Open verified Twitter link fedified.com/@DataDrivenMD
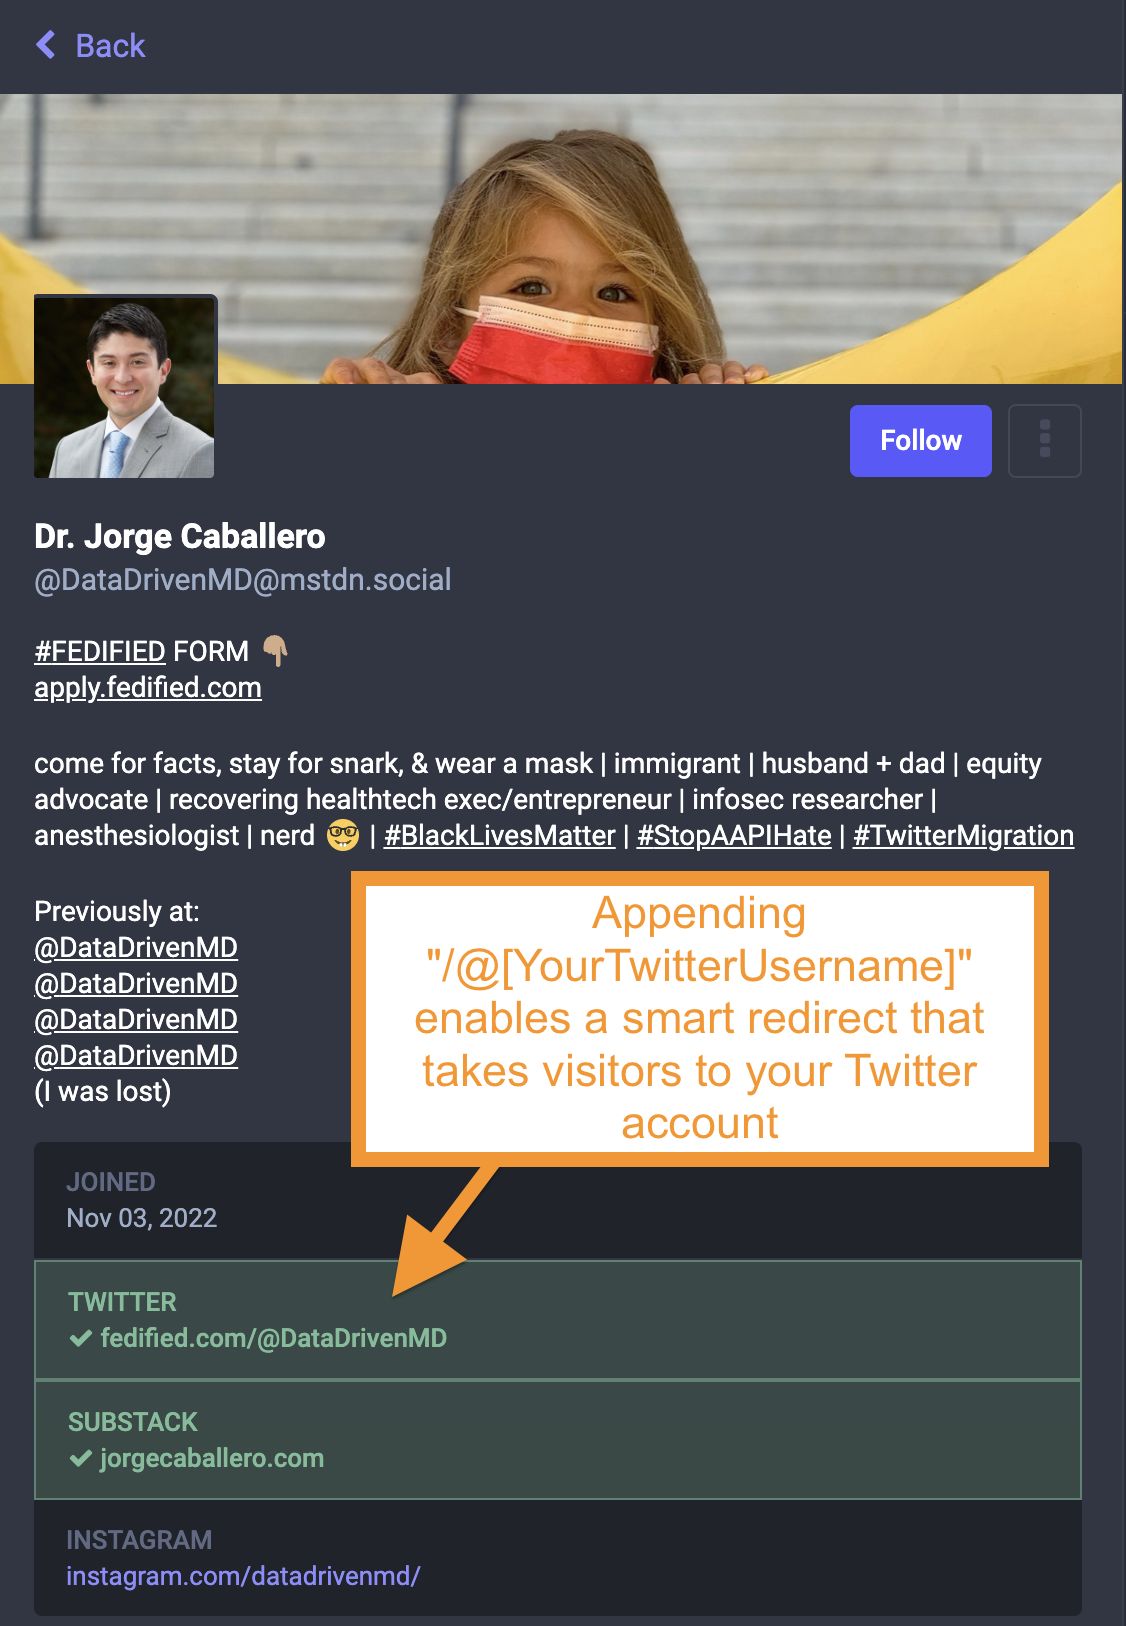Viewport: 1126px width, 1626px height. click(x=273, y=1339)
